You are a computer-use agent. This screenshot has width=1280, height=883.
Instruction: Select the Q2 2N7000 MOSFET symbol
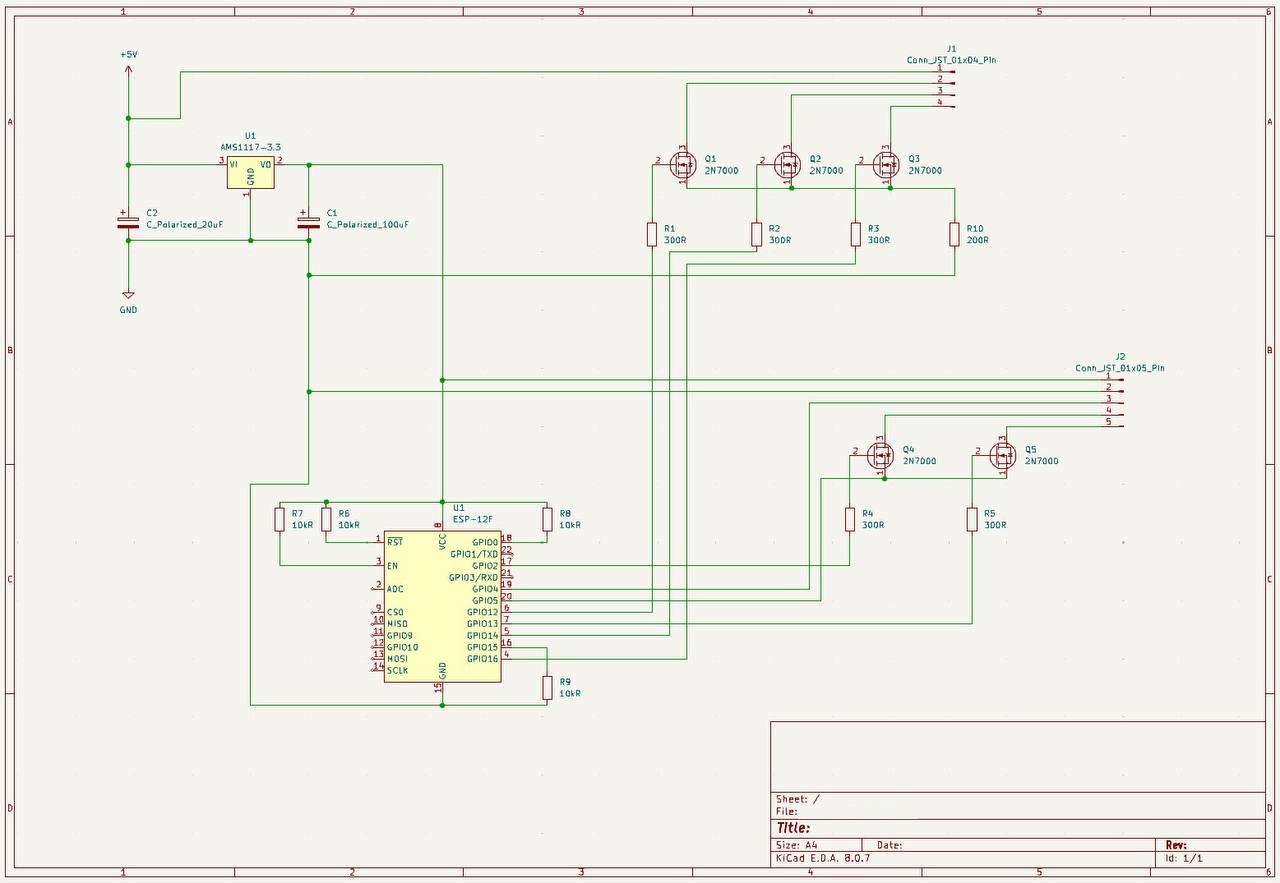pyautogui.click(x=787, y=164)
